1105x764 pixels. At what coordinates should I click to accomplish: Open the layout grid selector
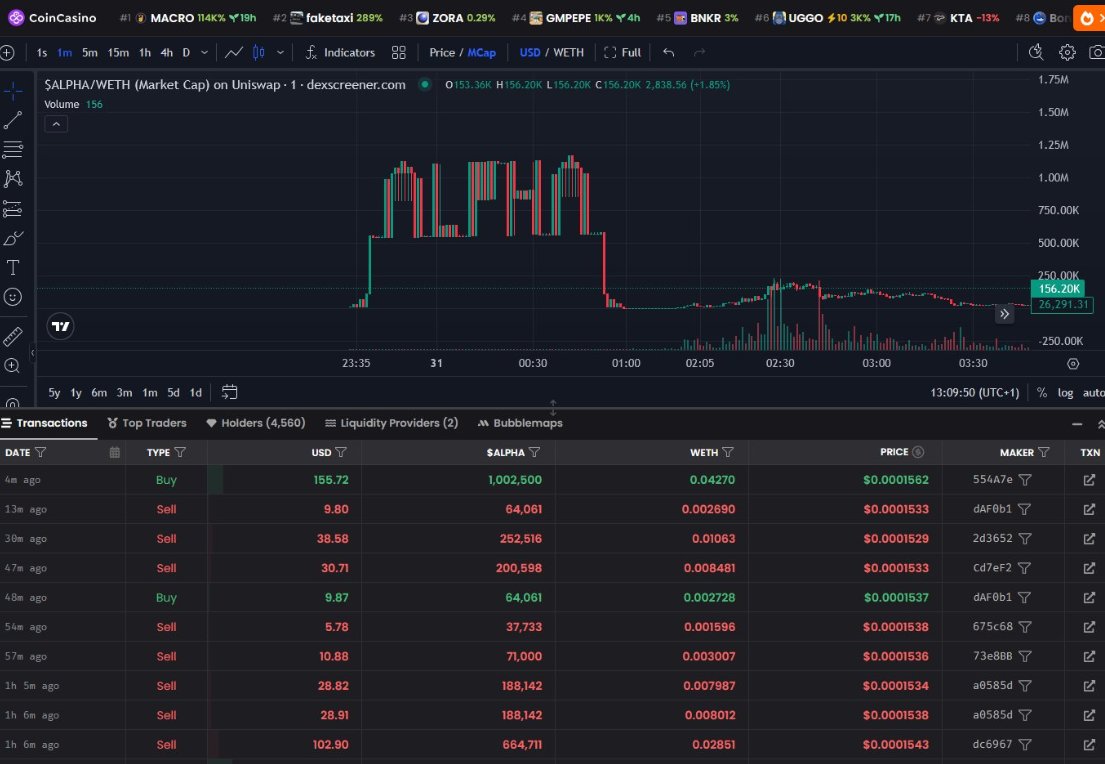click(399, 52)
